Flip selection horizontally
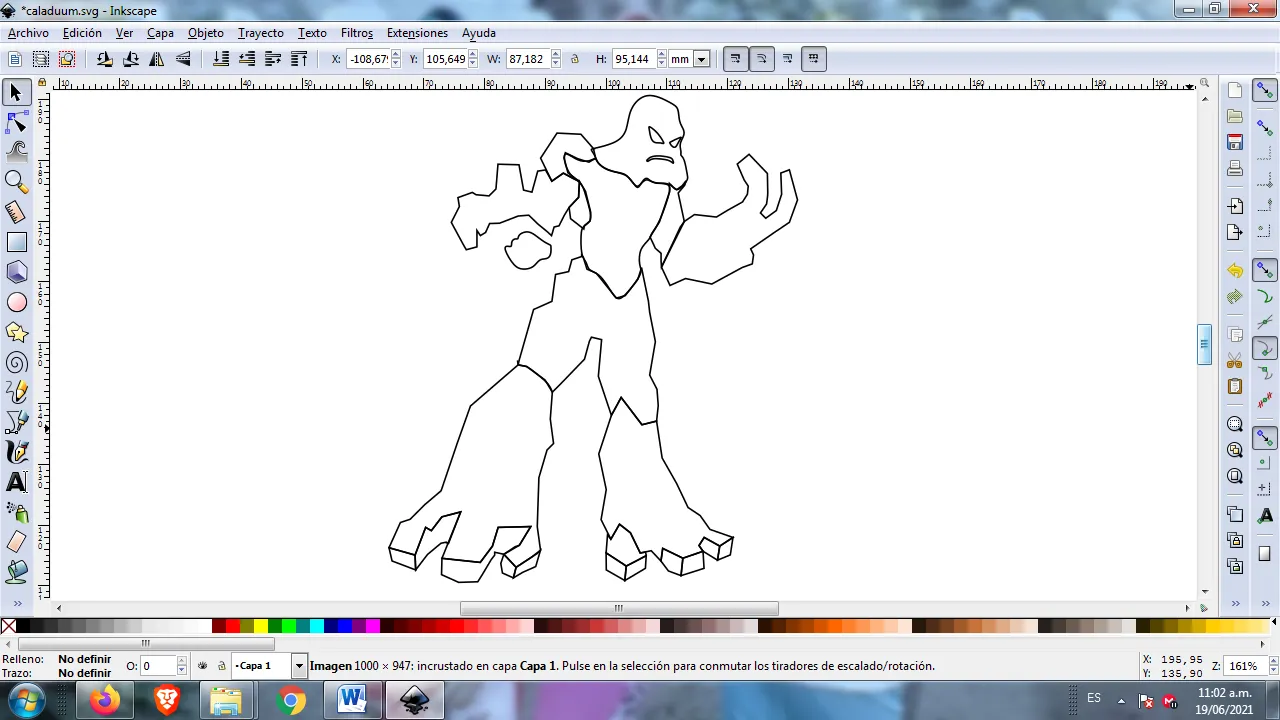Image resolution: width=1280 pixels, height=720 pixels. click(157, 59)
